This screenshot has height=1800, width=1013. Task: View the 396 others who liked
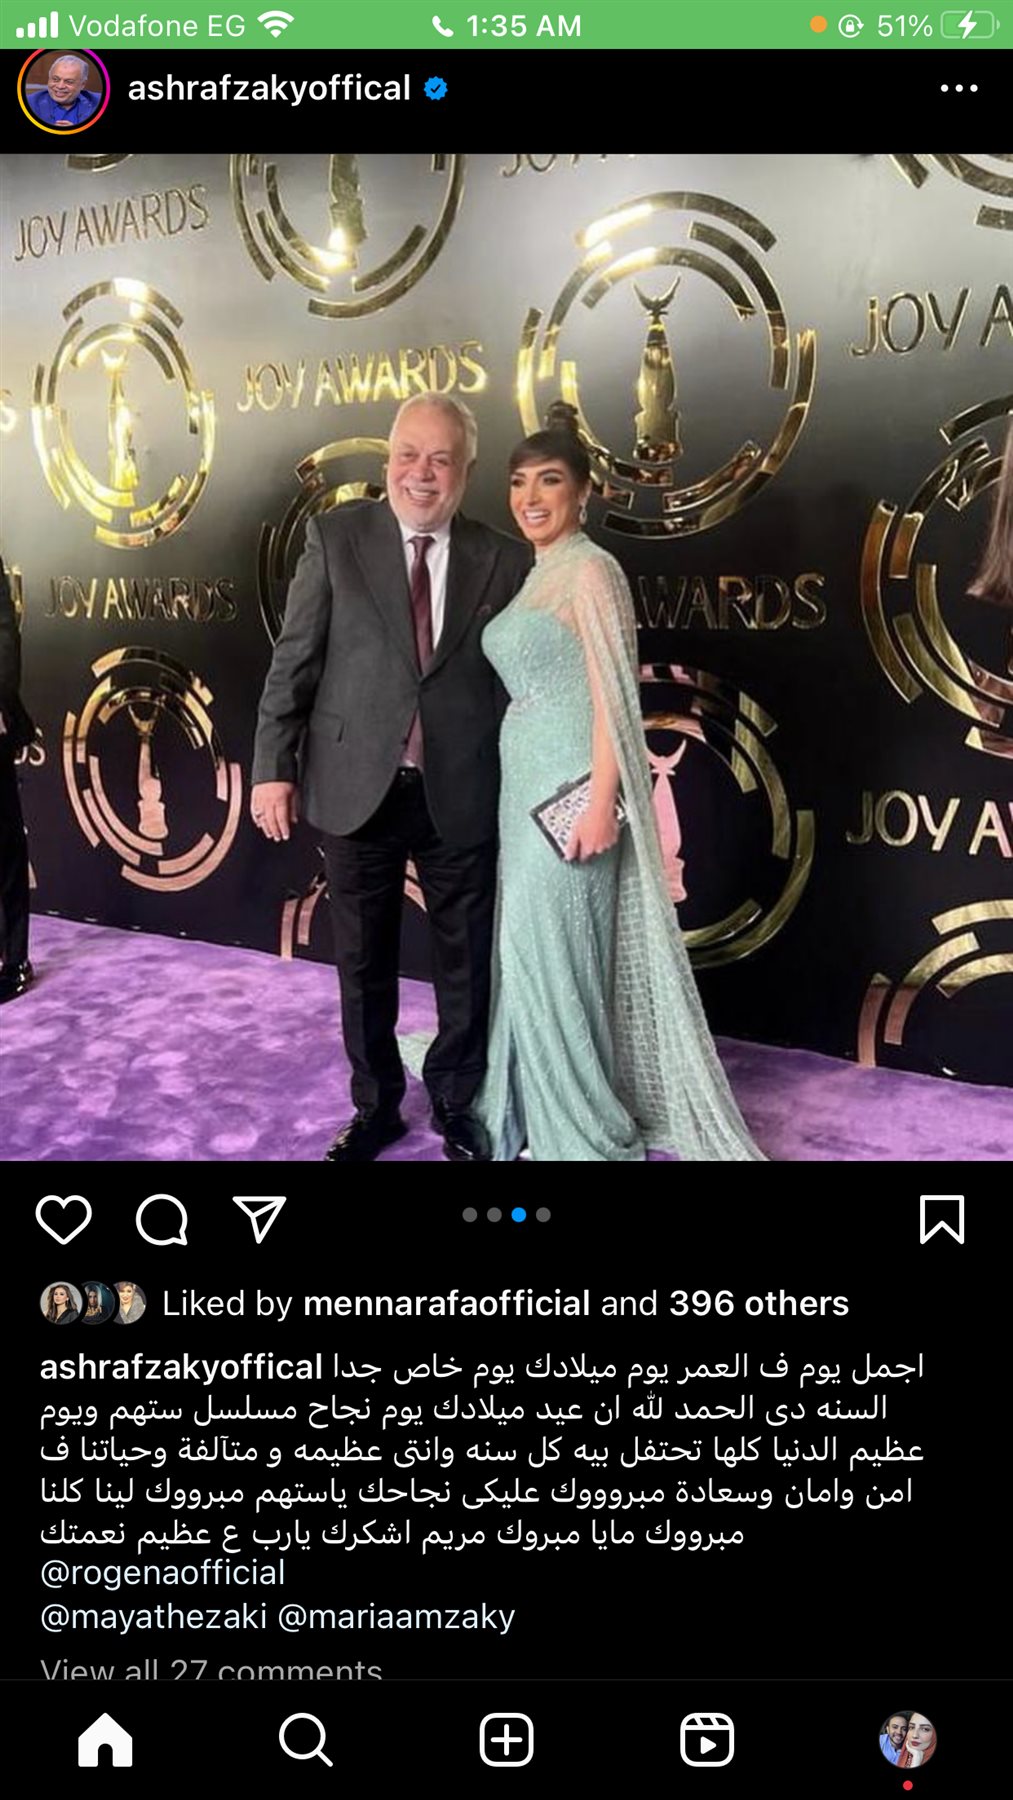[759, 1303]
